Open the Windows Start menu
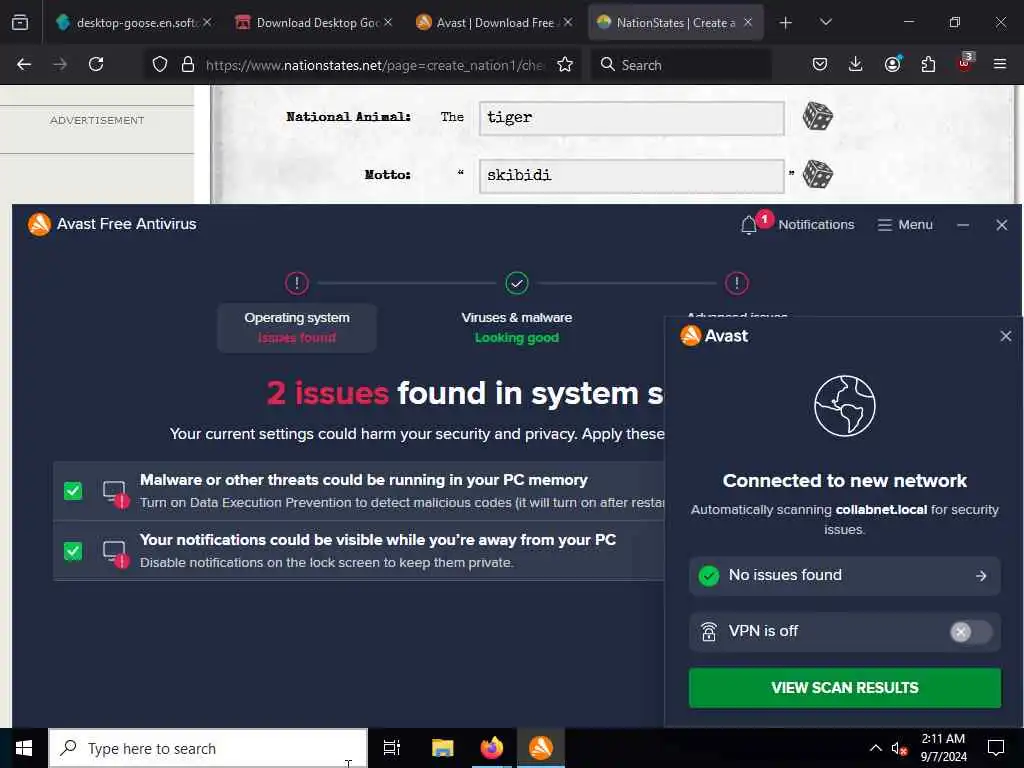This screenshot has height=768, width=1024. click(x=24, y=748)
